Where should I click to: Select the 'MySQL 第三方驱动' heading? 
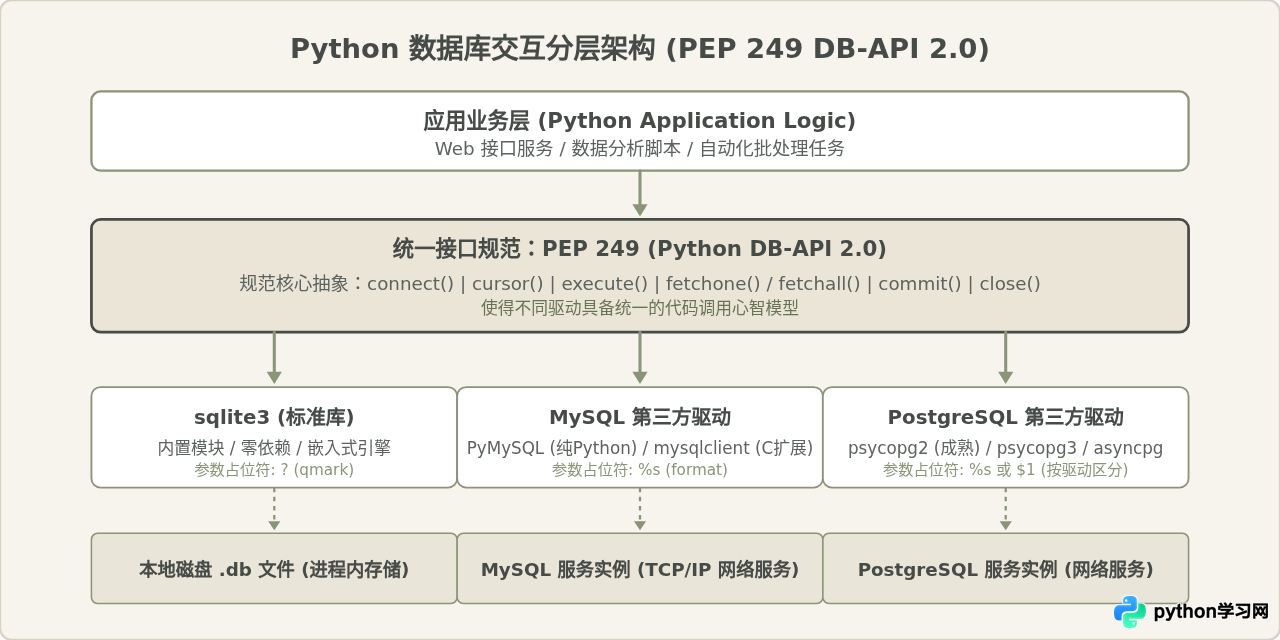pos(640,417)
